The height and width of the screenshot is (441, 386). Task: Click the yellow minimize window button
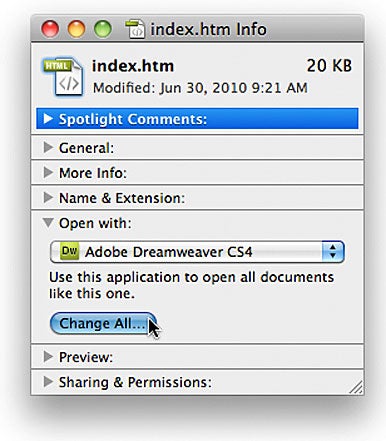coord(76,29)
